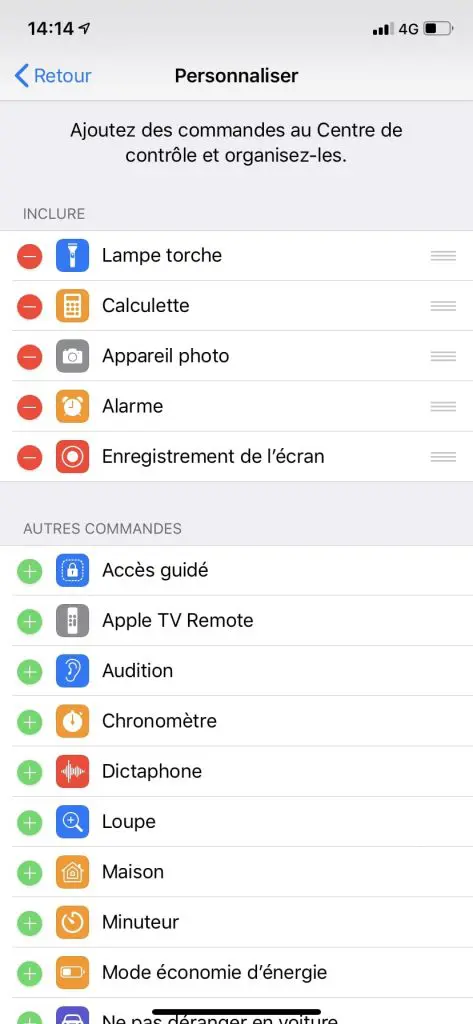This screenshot has width=473, height=1024.
Task: Remove Enregistrement de l'écran with minus button
Action: click(x=29, y=457)
